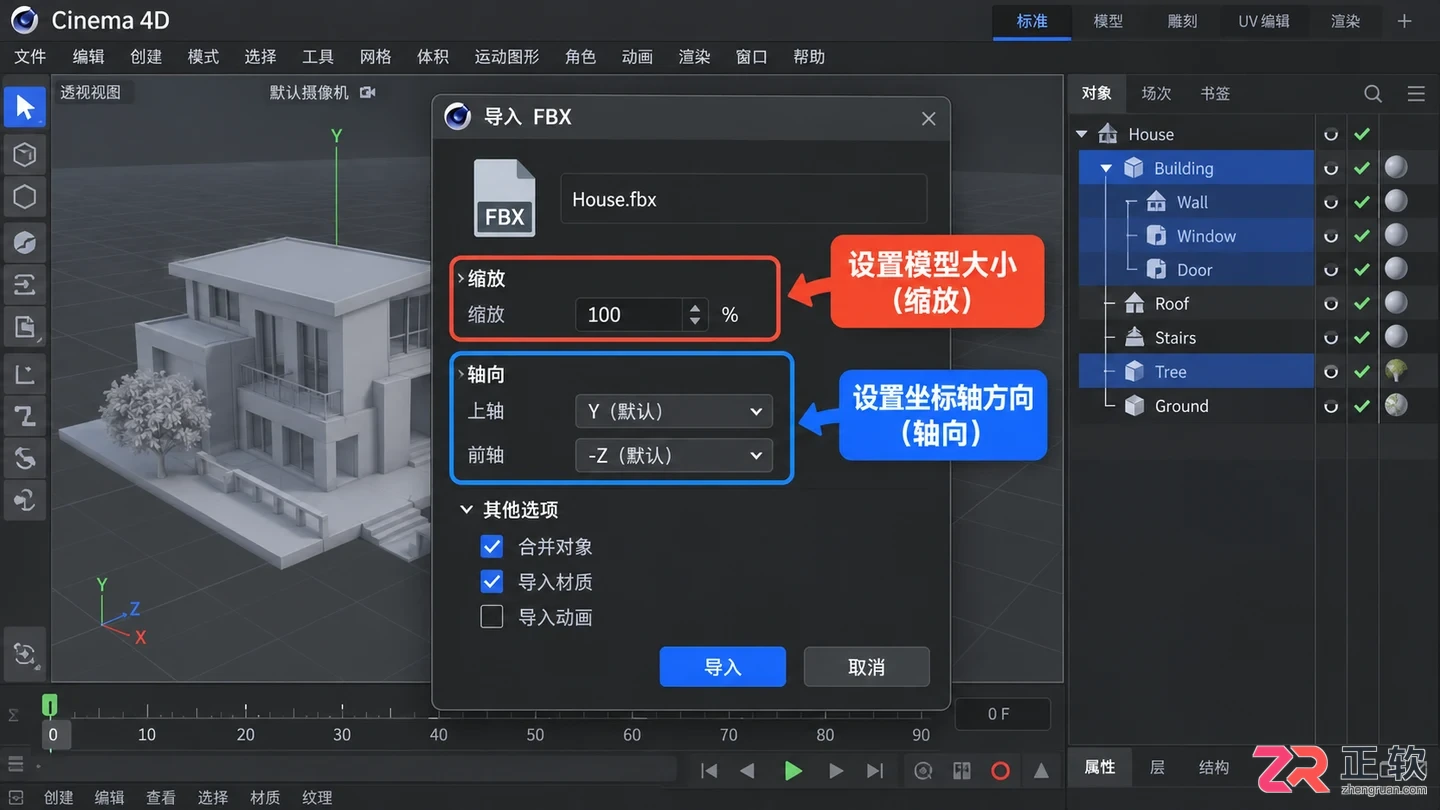1440x810 pixels.
Task: Click the FBX file icon in the dialog
Action: click(x=504, y=198)
